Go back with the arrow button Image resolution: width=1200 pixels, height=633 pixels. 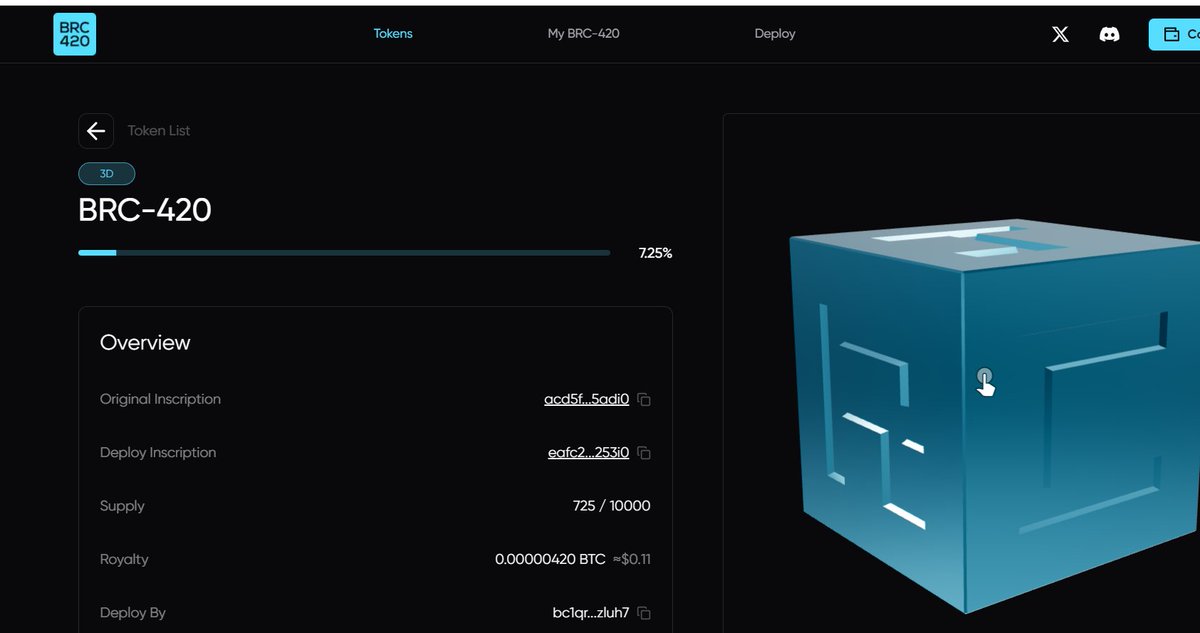[96, 131]
